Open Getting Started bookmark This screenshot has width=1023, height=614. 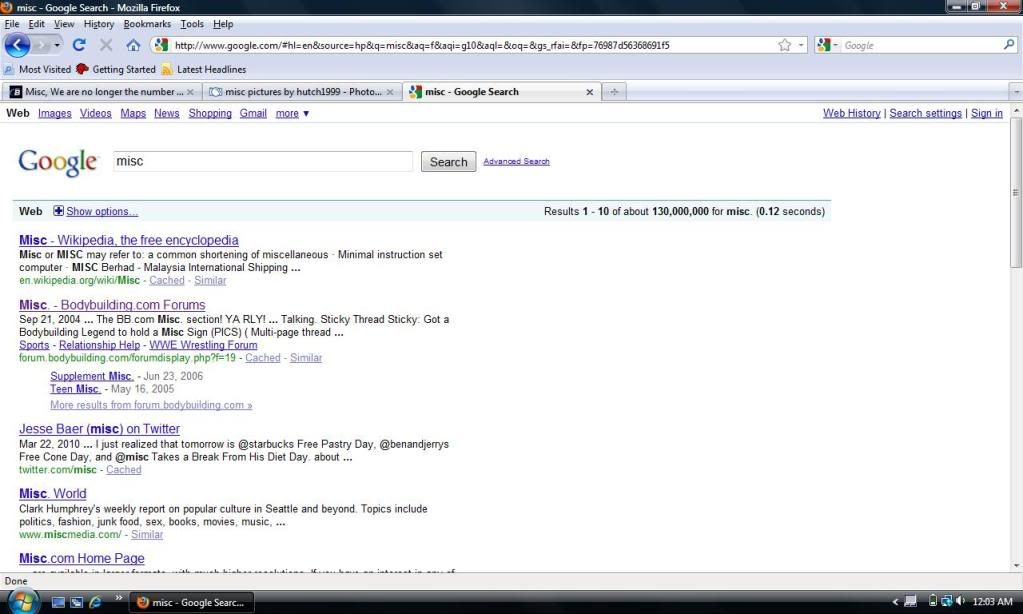coord(116,69)
